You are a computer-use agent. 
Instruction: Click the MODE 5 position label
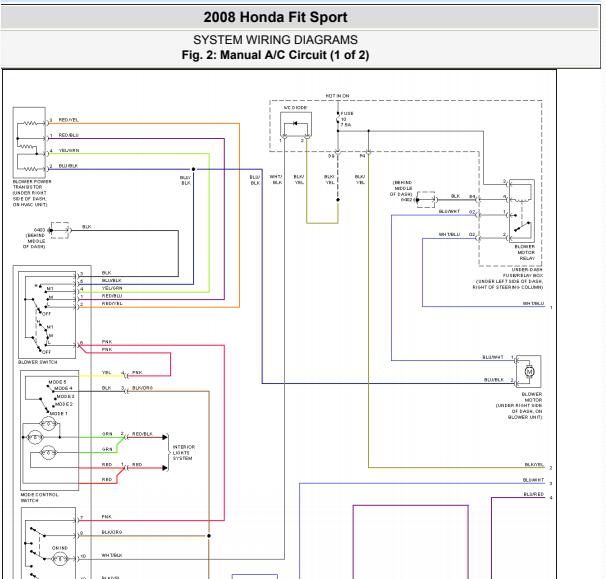[x=57, y=382]
